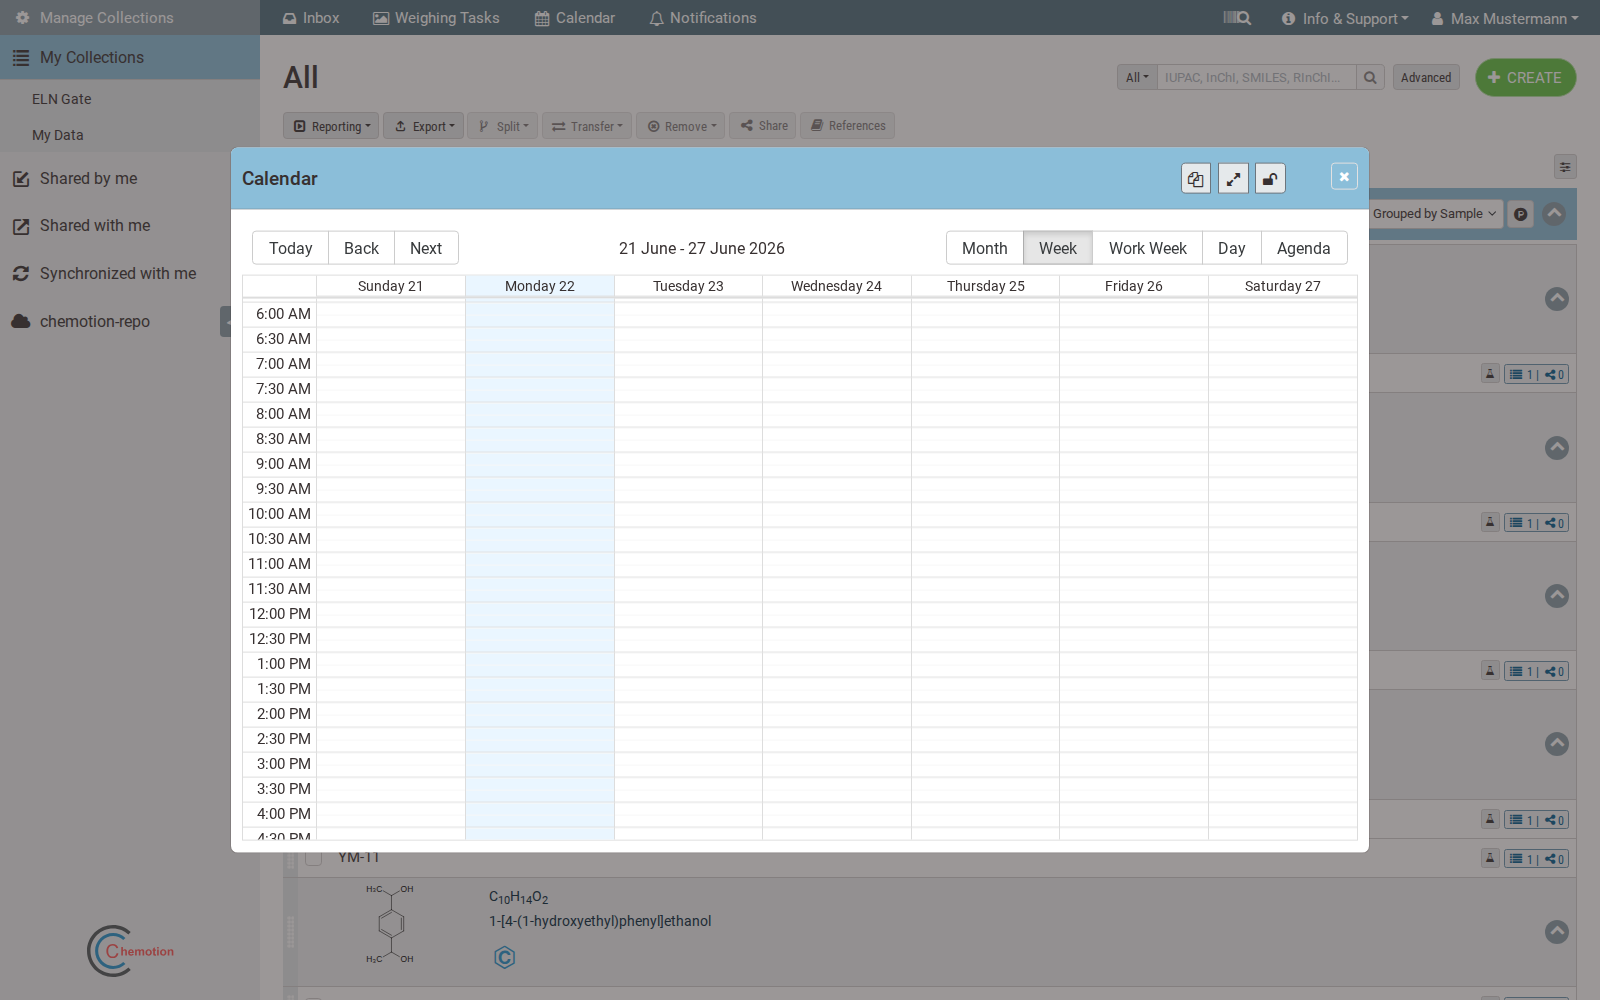Select the Wednesday 10:00 AM time slot

pyautogui.click(x=837, y=514)
